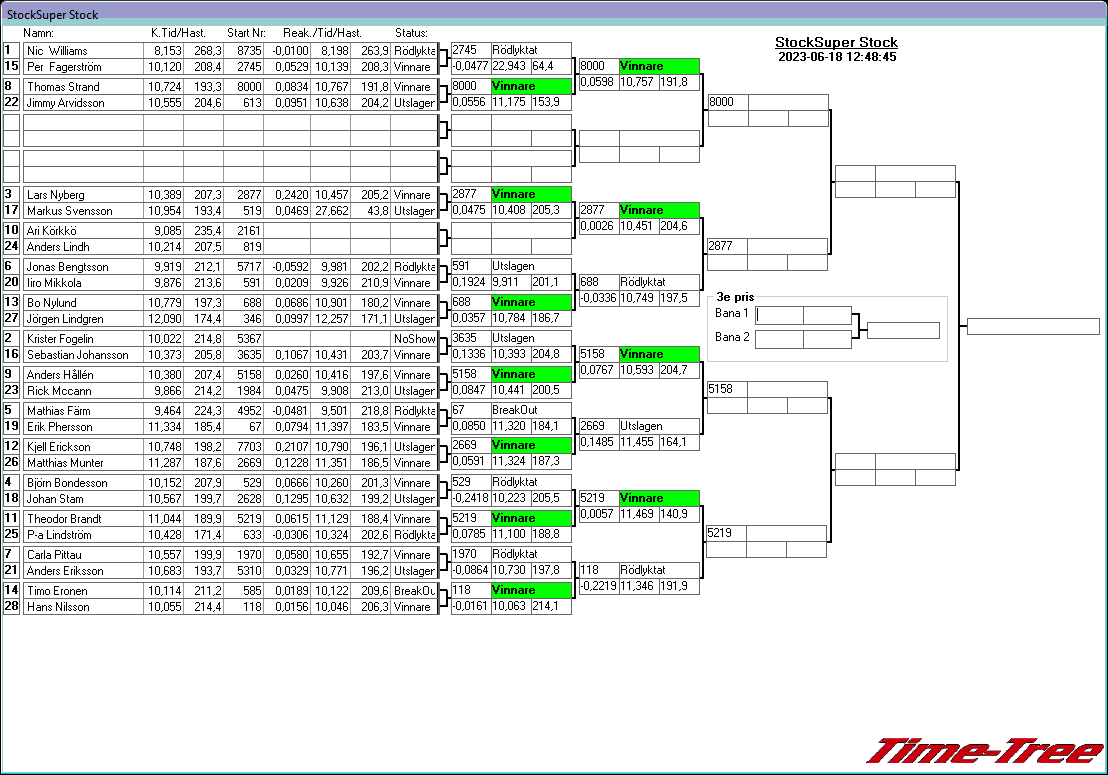Click start number 8735 in Nic Williams row
Viewport: 1108px width, 775px height.
[x=243, y=51]
